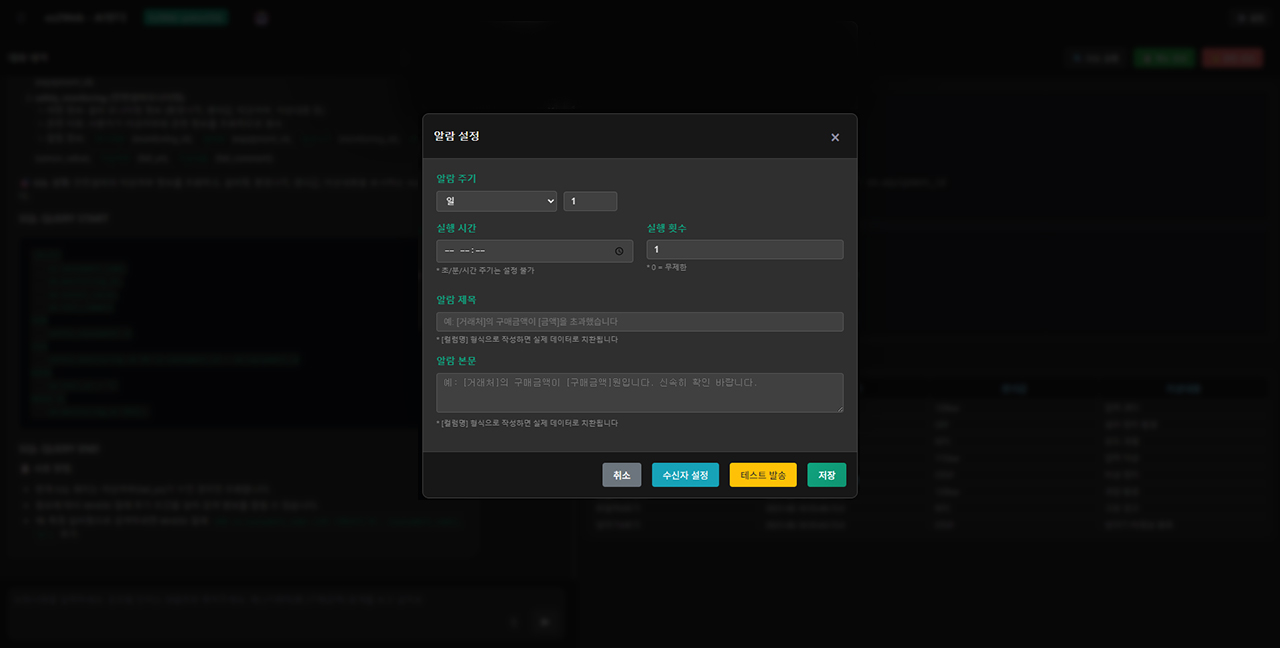
Task: Grab the 알람 본문 textarea resize handle
Action: pos(838,408)
